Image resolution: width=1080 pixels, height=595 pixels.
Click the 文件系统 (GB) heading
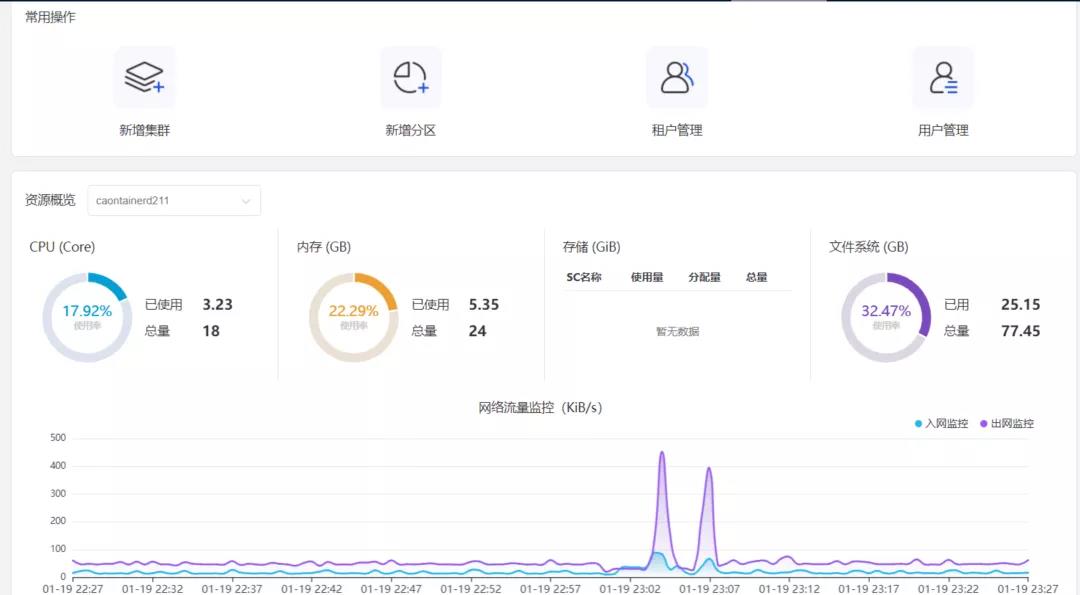click(x=869, y=247)
